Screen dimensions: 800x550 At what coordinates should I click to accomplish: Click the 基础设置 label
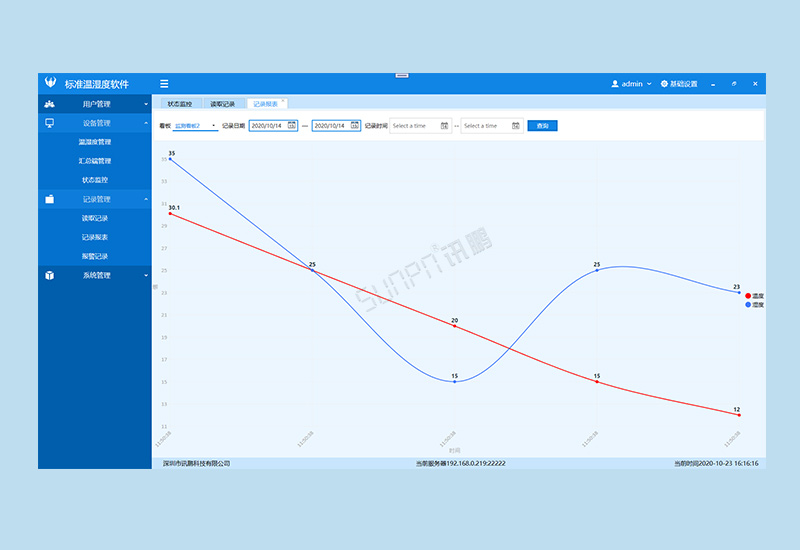[x=684, y=84]
